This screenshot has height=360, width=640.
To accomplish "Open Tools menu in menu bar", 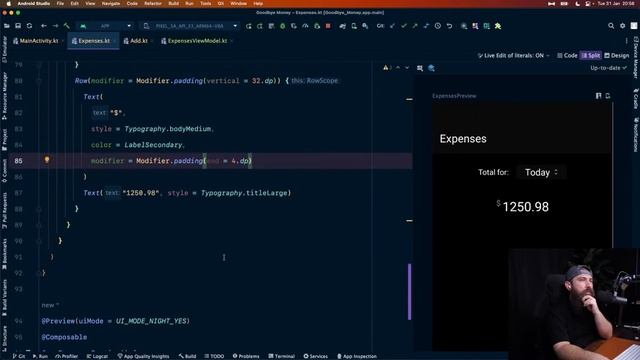I will point(205,3).
